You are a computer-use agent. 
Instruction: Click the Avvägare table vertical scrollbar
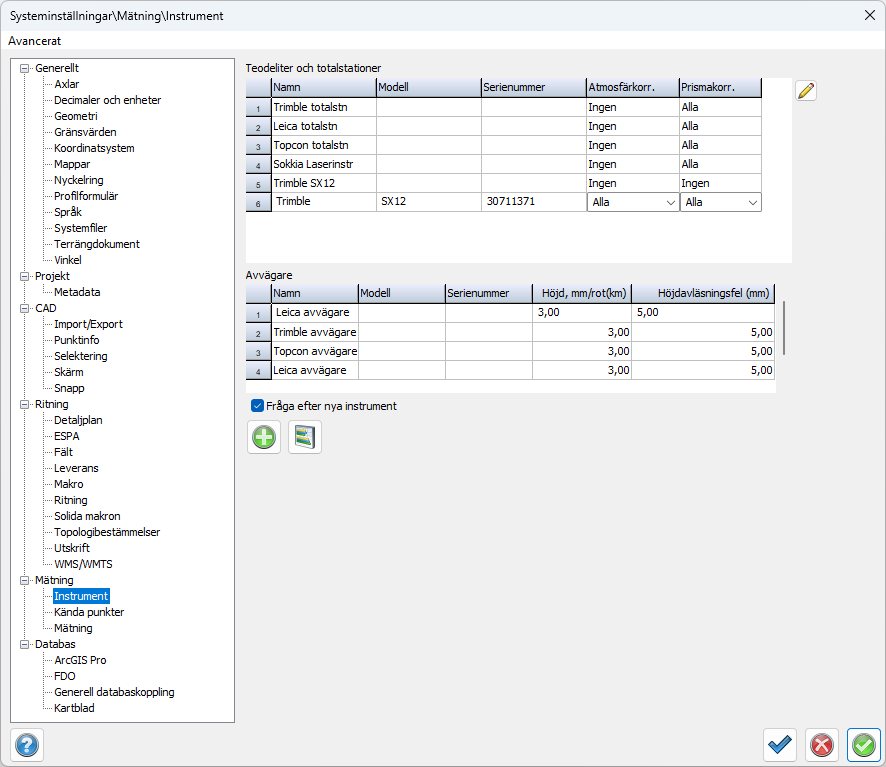[784, 330]
